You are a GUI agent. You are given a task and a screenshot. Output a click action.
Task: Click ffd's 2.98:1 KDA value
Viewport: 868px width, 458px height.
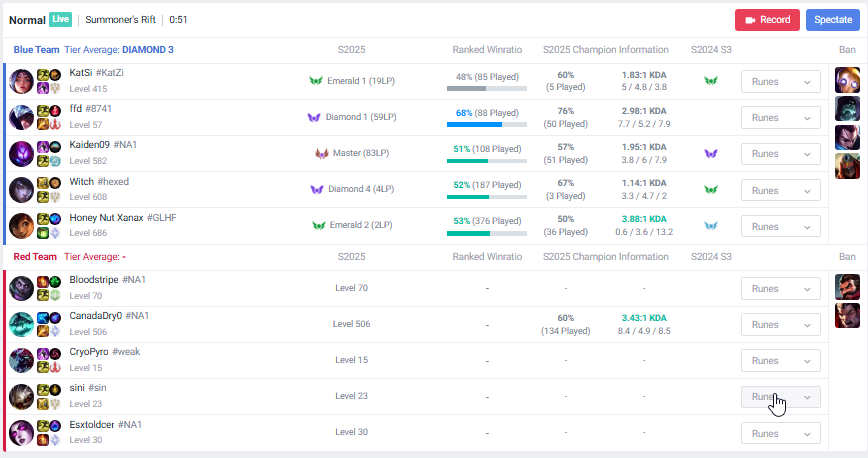(644, 111)
